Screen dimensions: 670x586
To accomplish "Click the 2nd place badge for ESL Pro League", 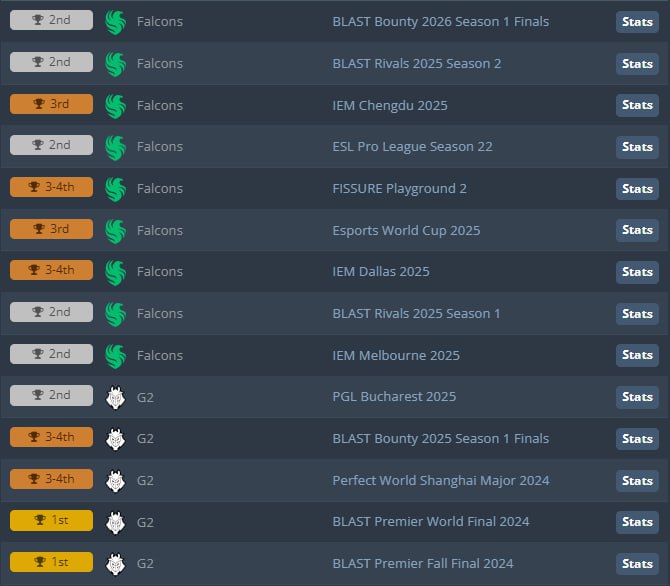I will (x=51, y=146).
